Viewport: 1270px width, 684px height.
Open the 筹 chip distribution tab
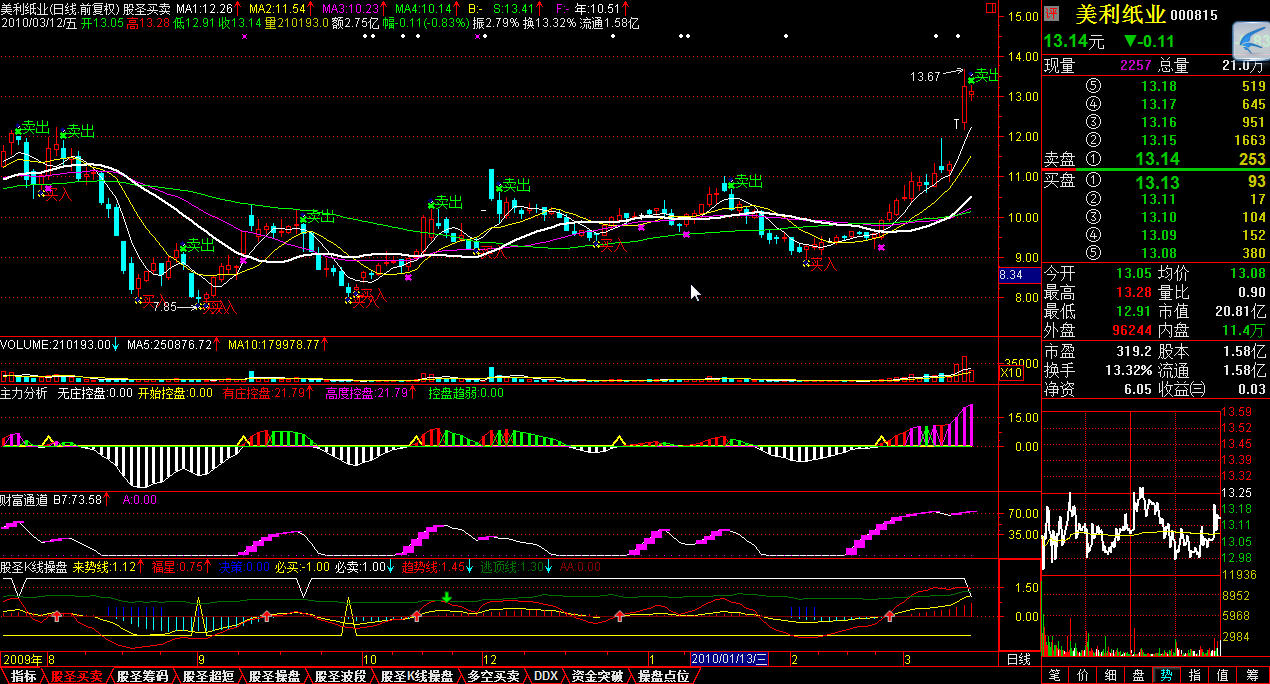pos(1252,676)
